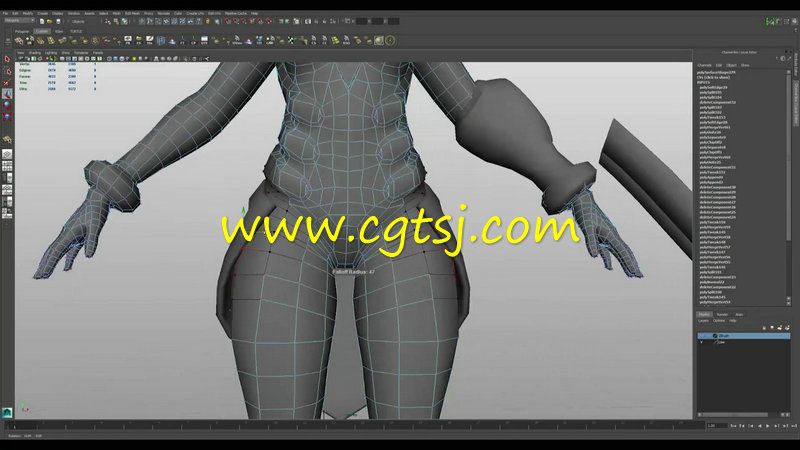Open viewport Lighting menu
The image size is (800, 450).
[x=51, y=53]
